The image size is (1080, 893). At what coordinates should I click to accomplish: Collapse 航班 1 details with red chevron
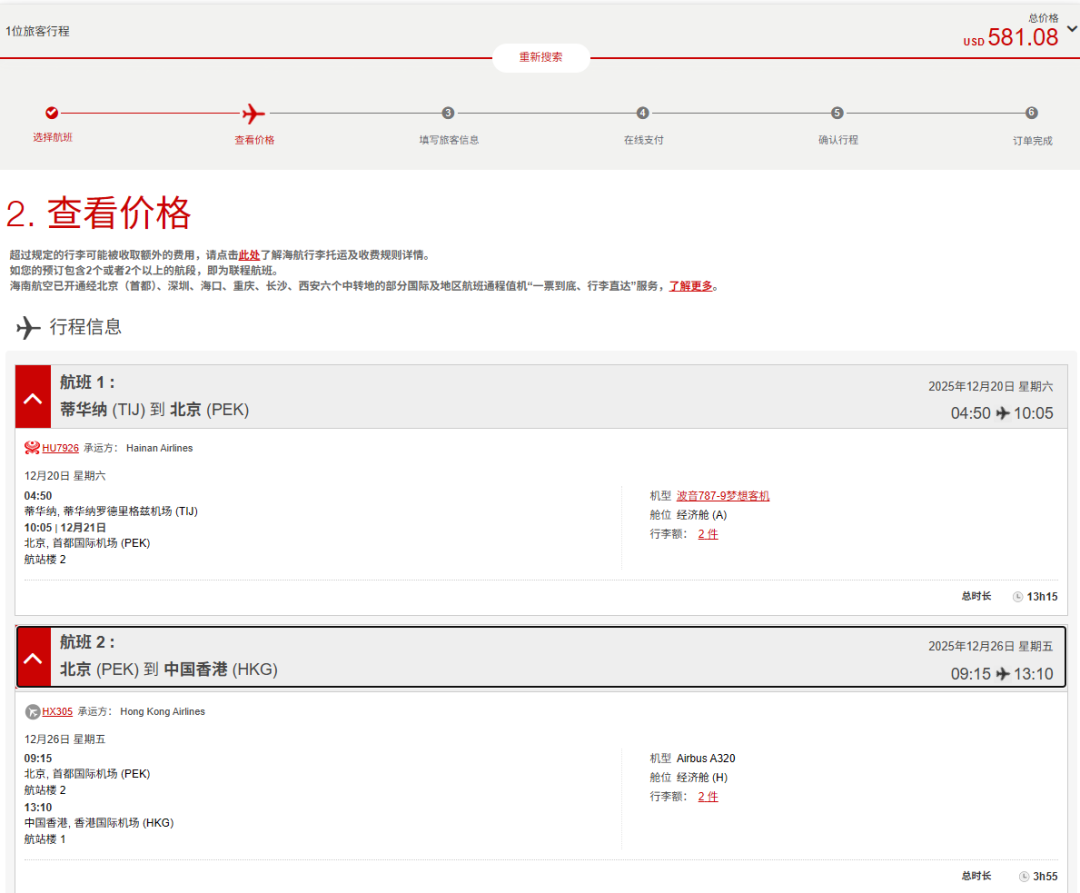pyautogui.click(x=32, y=398)
